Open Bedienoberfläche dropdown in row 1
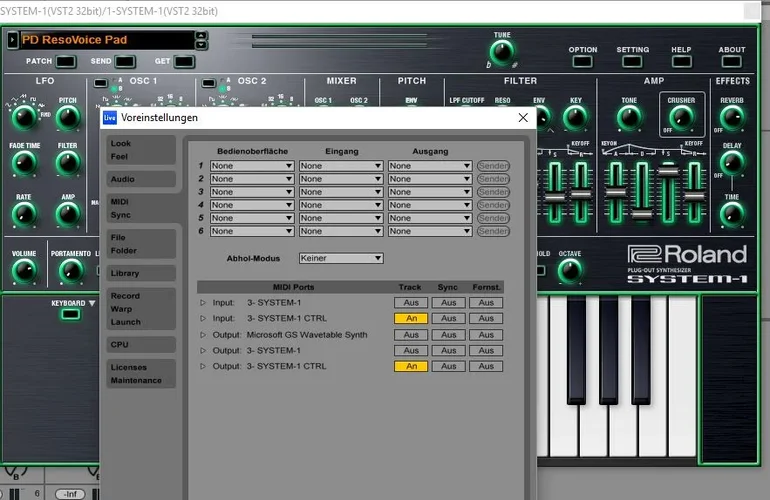 [x=251, y=166]
